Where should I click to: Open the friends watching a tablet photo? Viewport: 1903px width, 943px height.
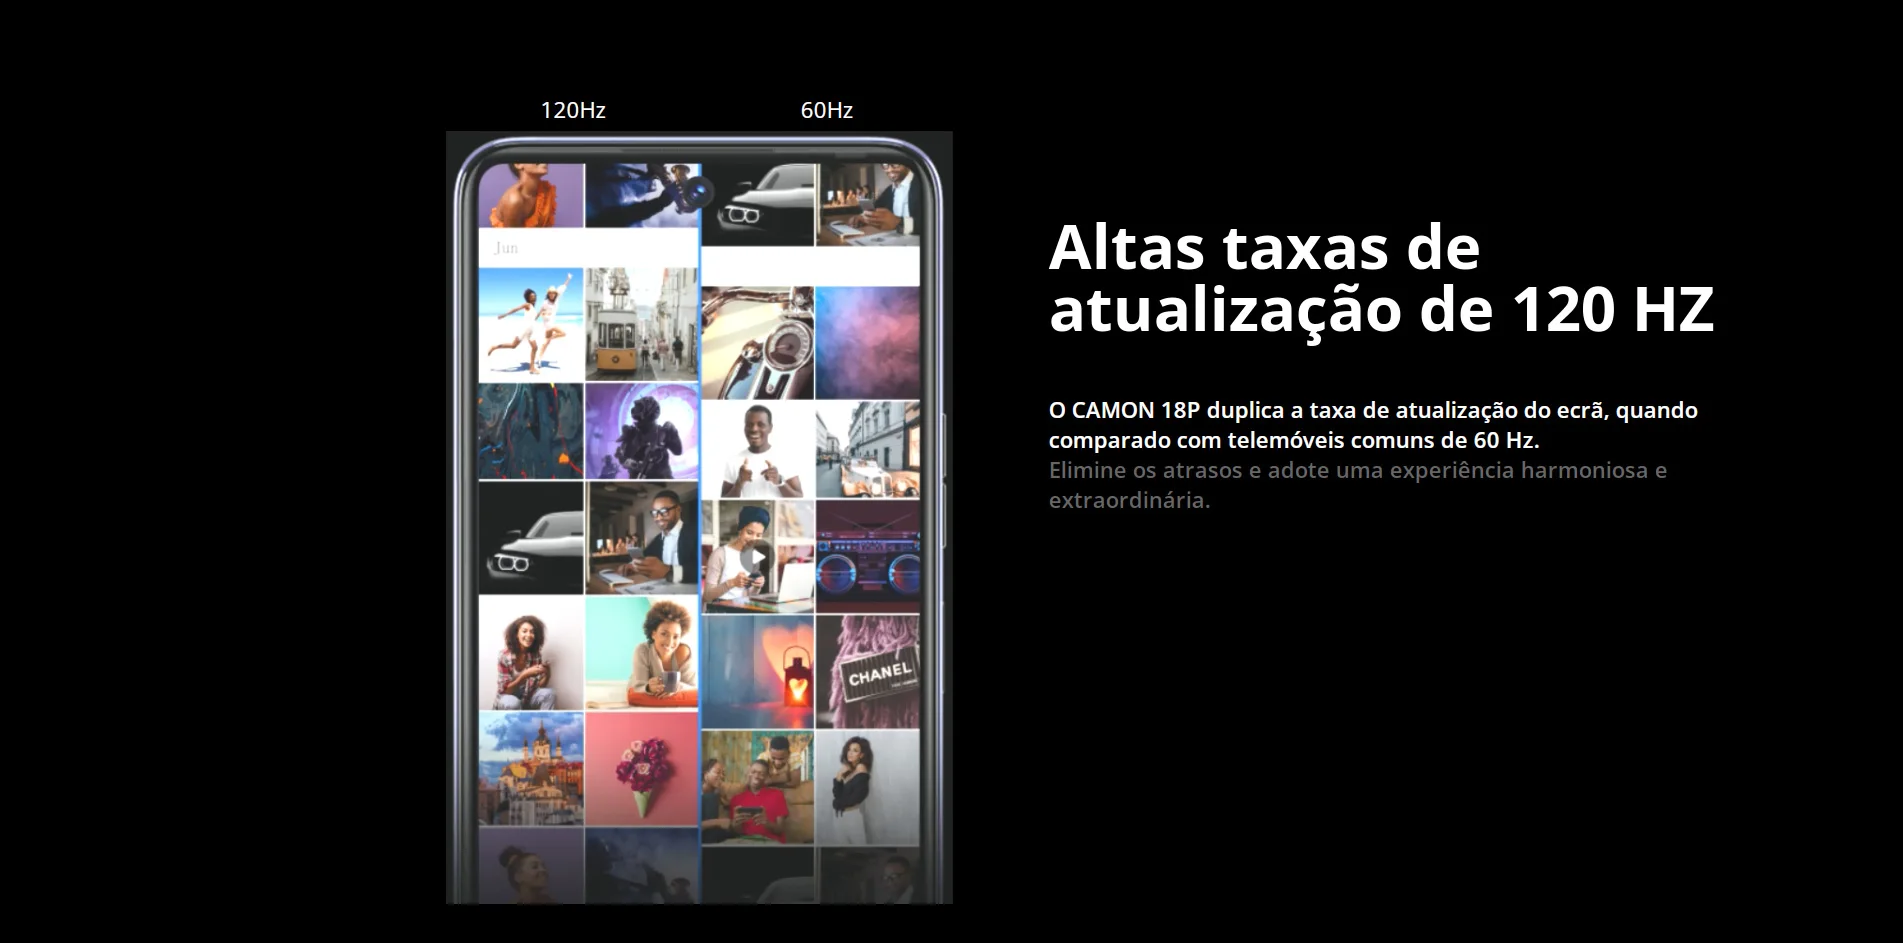[758, 788]
